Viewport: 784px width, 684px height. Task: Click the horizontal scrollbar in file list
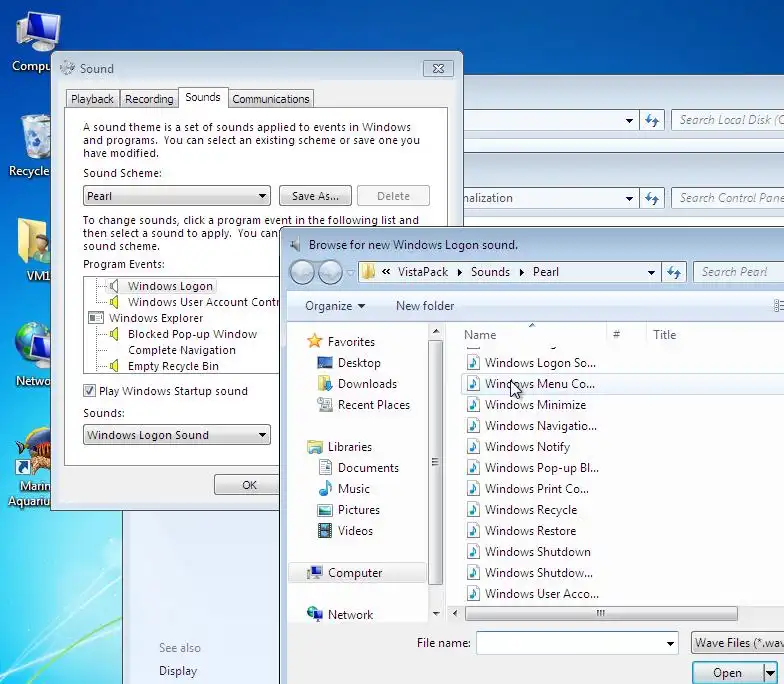[600, 613]
